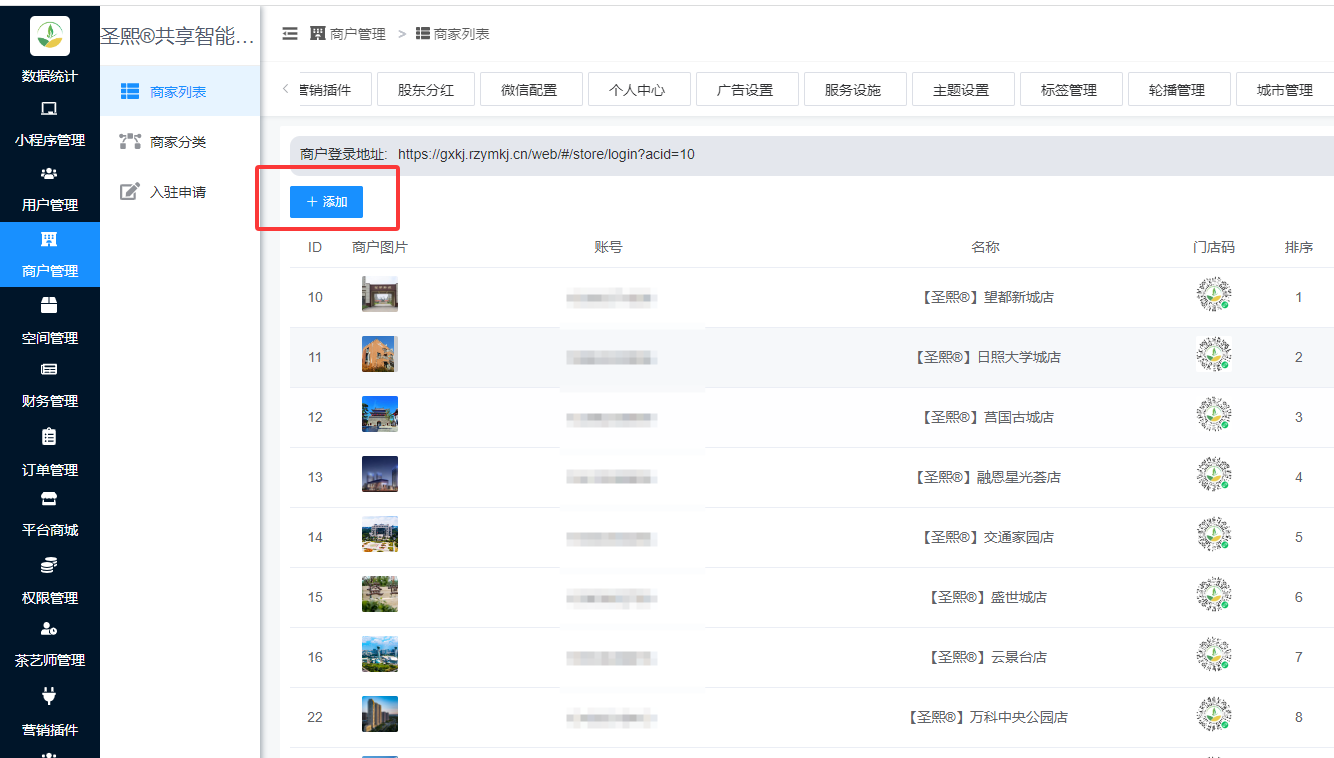Click the app logo at top left
The width and height of the screenshot is (1334, 758).
(50, 36)
